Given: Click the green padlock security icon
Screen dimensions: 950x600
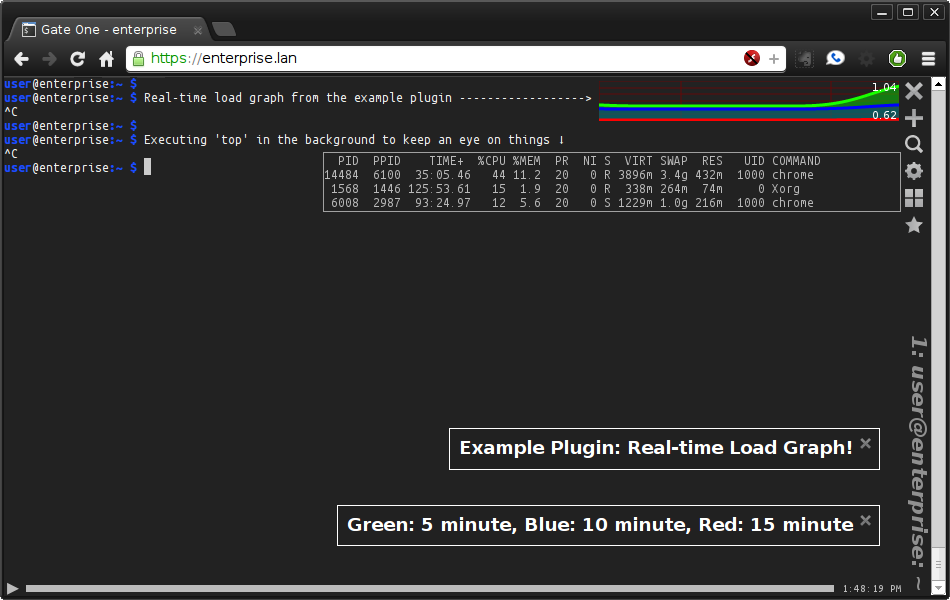Looking at the screenshot, I should (138, 58).
